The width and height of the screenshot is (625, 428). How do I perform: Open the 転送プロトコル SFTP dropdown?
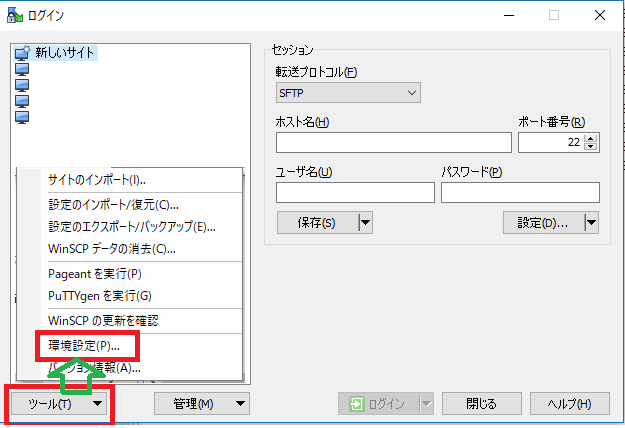[347, 93]
